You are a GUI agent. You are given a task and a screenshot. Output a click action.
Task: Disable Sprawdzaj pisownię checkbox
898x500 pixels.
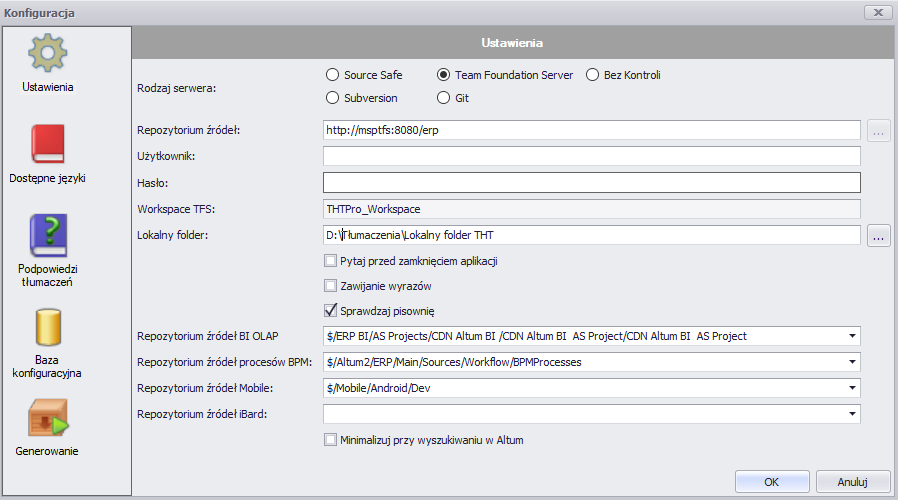330,310
